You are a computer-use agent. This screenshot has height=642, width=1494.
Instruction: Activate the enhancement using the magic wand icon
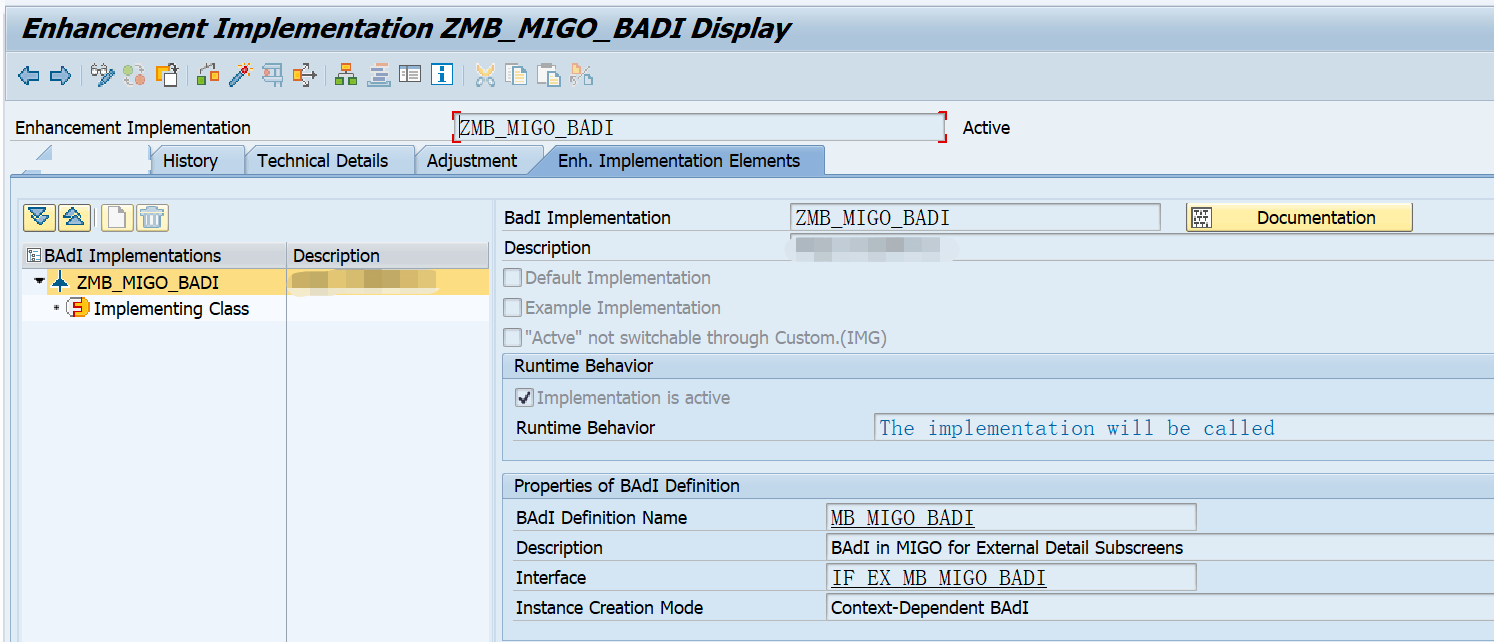point(240,75)
